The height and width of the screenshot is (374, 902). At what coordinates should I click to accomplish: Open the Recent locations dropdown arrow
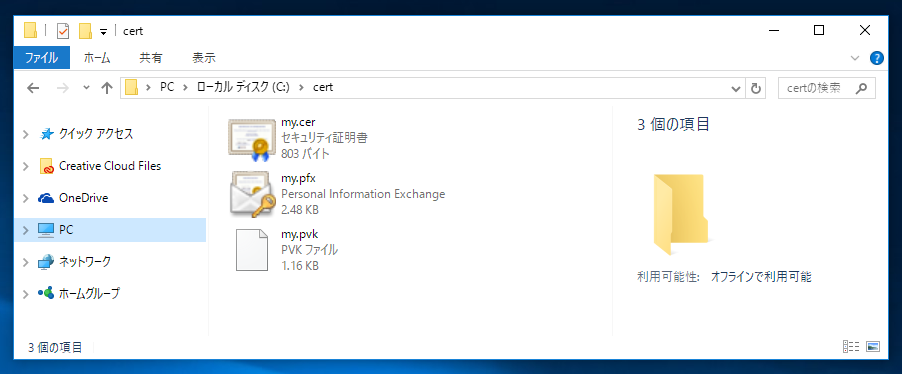[87, 88]
